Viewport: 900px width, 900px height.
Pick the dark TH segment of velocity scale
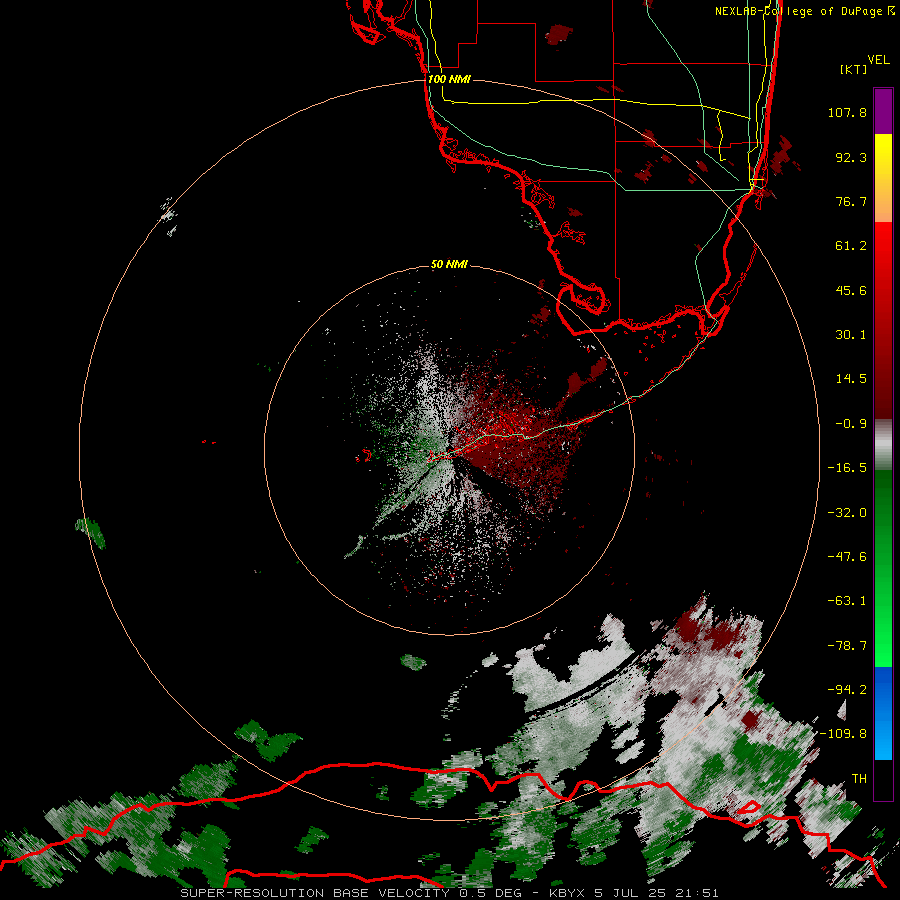(883, 779)
